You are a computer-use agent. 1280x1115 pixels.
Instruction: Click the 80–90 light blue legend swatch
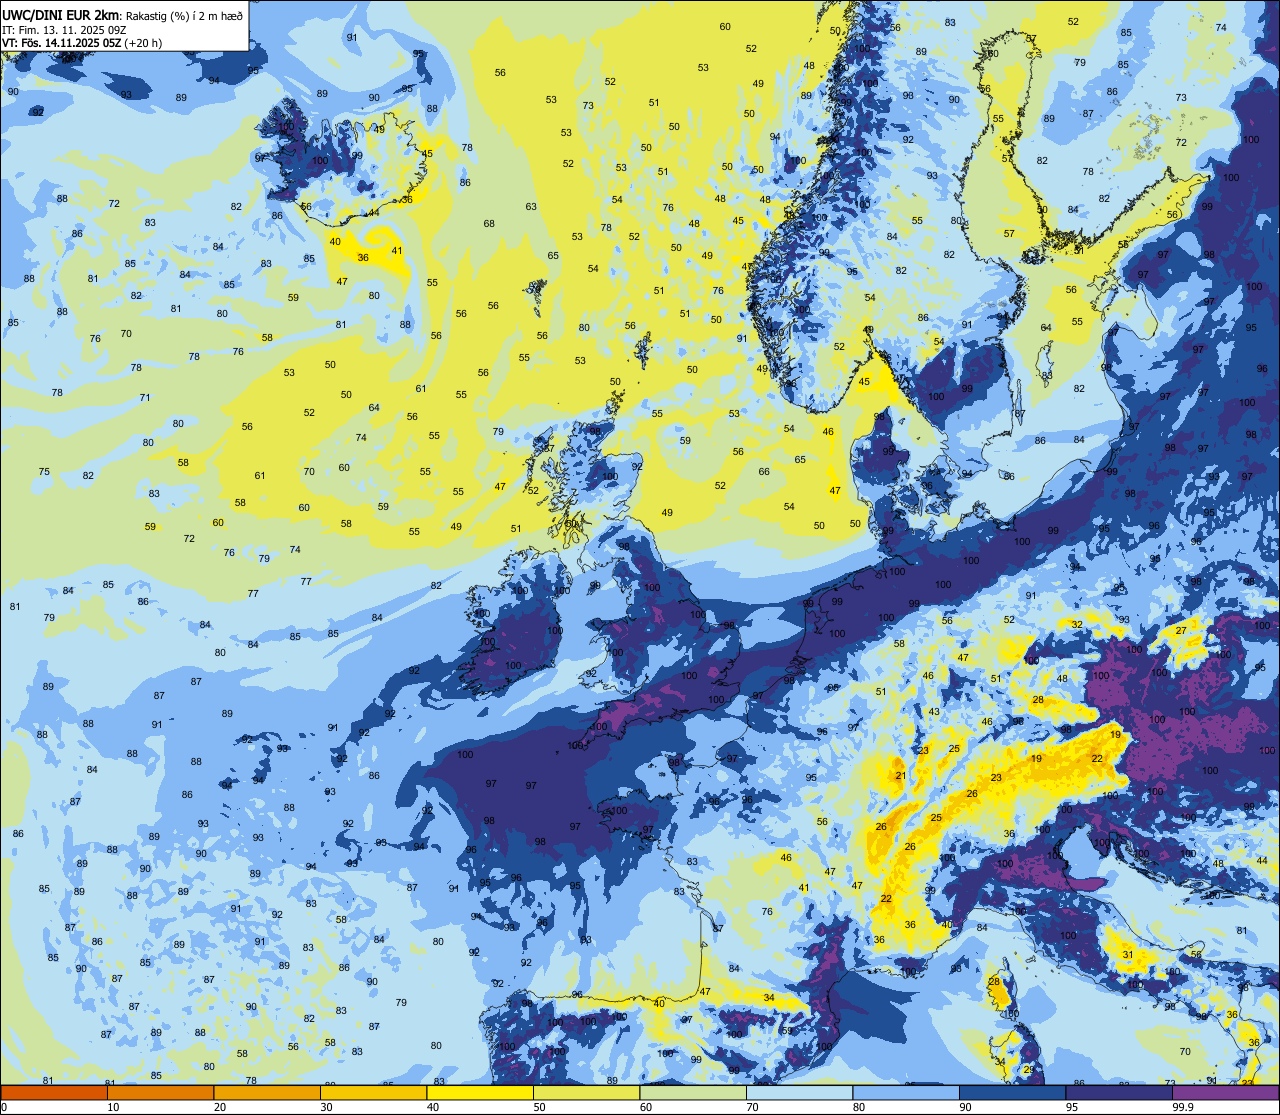[x=906, y=1093]
